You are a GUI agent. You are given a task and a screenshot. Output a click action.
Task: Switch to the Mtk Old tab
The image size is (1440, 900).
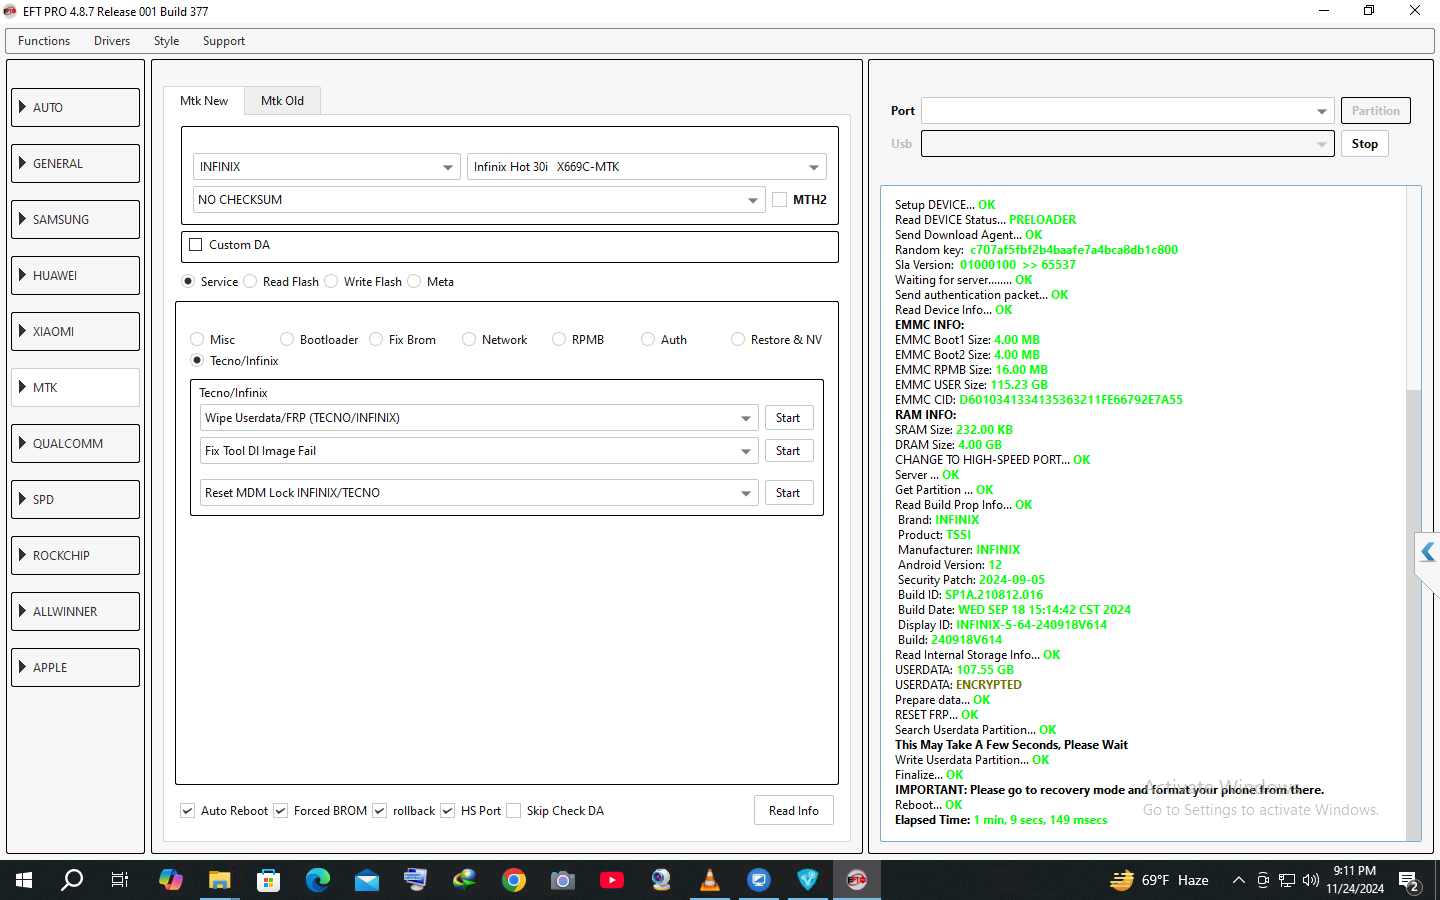pyautogui.click(x=282, y=101)
